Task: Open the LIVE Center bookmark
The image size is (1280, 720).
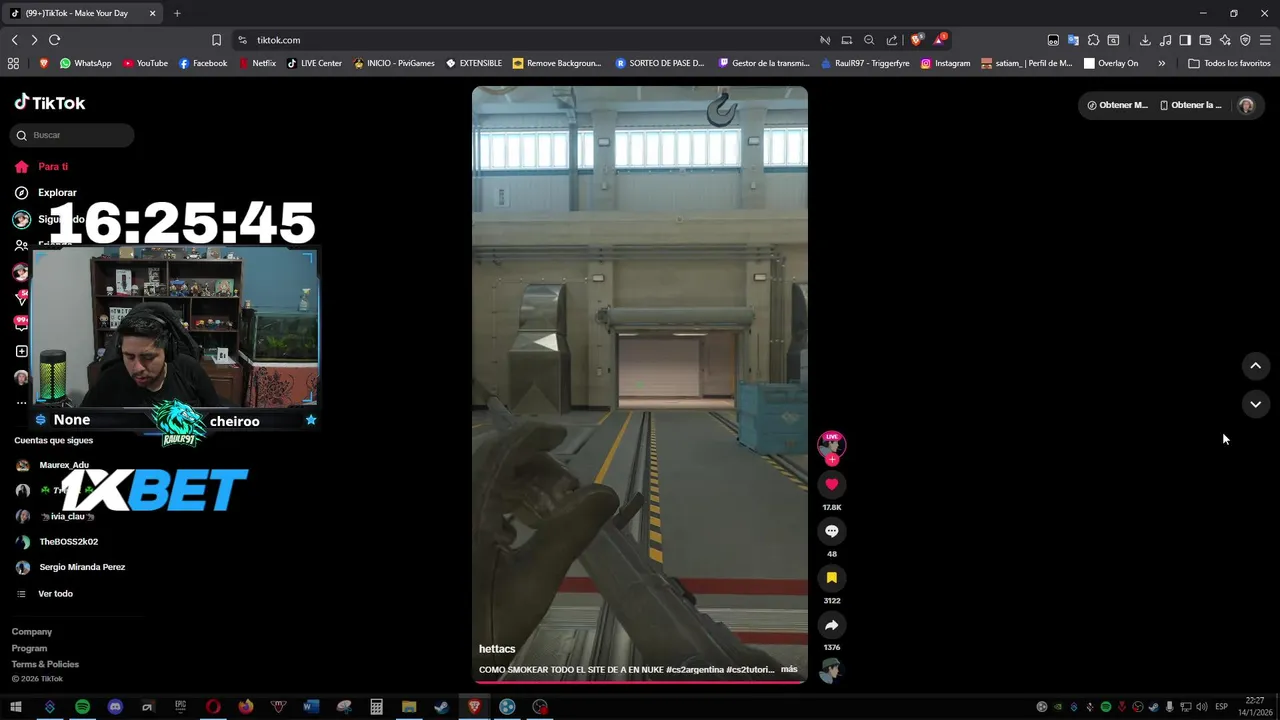Action: [x=314, y=63]
